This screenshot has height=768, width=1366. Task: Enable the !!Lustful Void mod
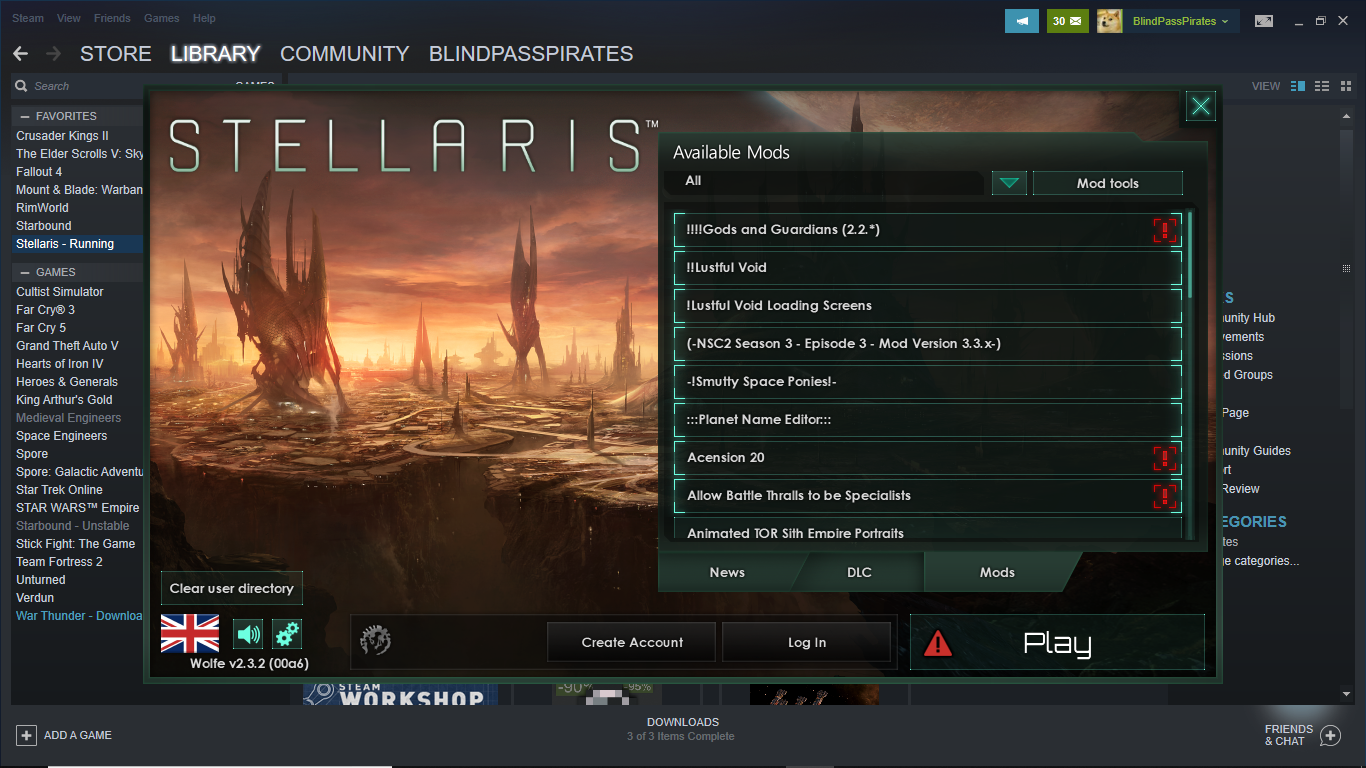(927, 268)
